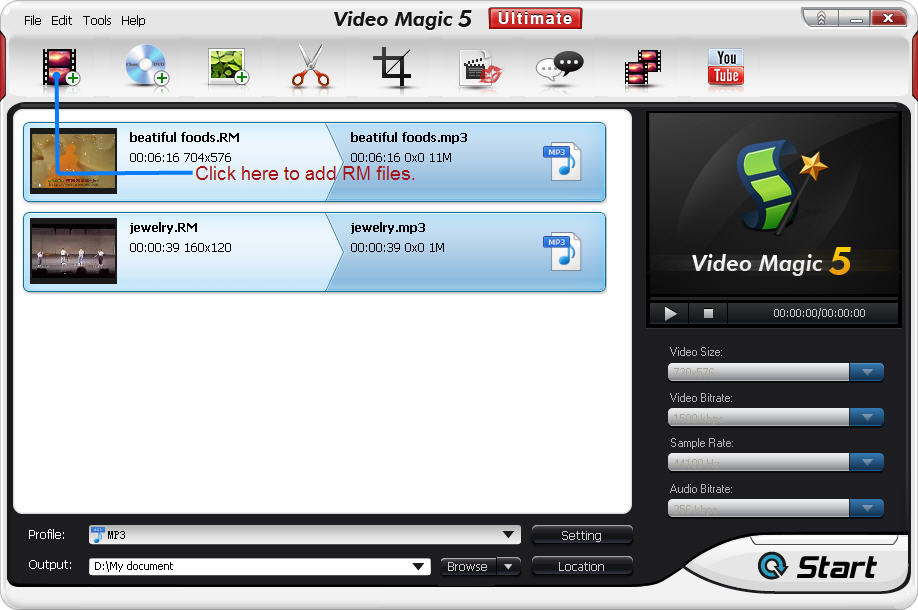918x610 pixels.
Task: Click the beatiful foods.mp3 output name
Action: click(x=409, y=137)
